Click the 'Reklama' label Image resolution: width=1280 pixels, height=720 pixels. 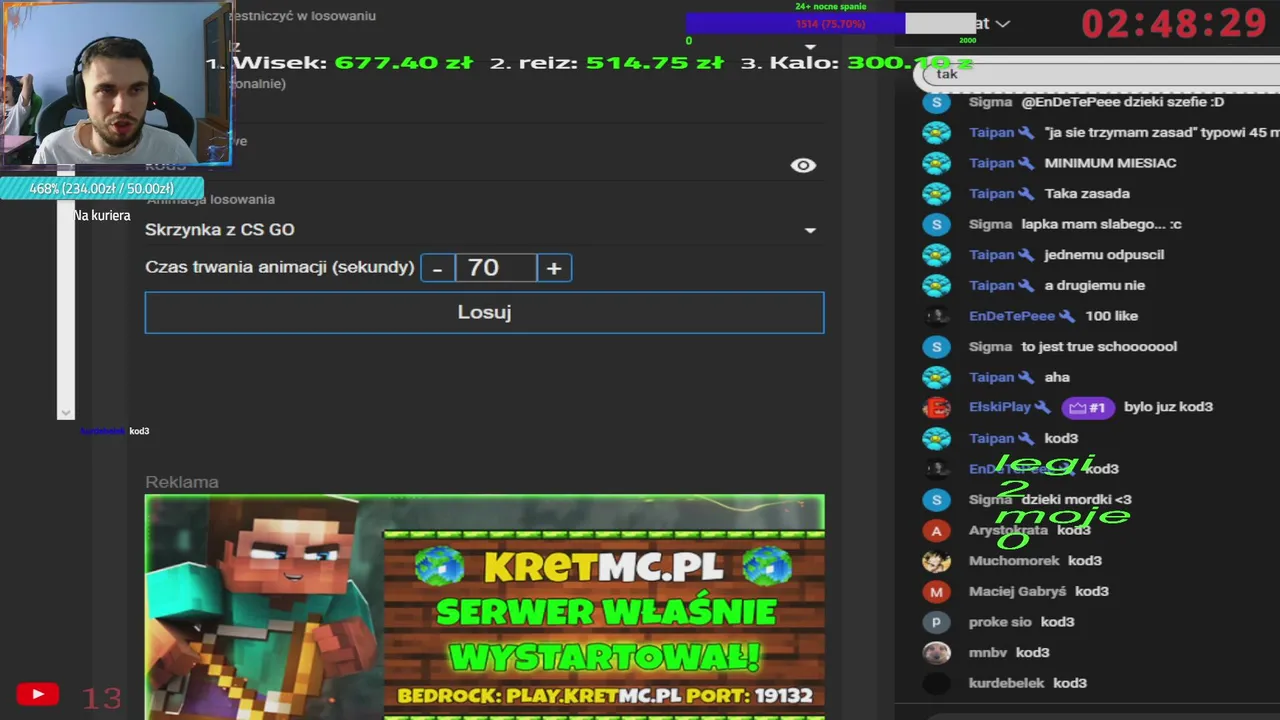(182, 482)
